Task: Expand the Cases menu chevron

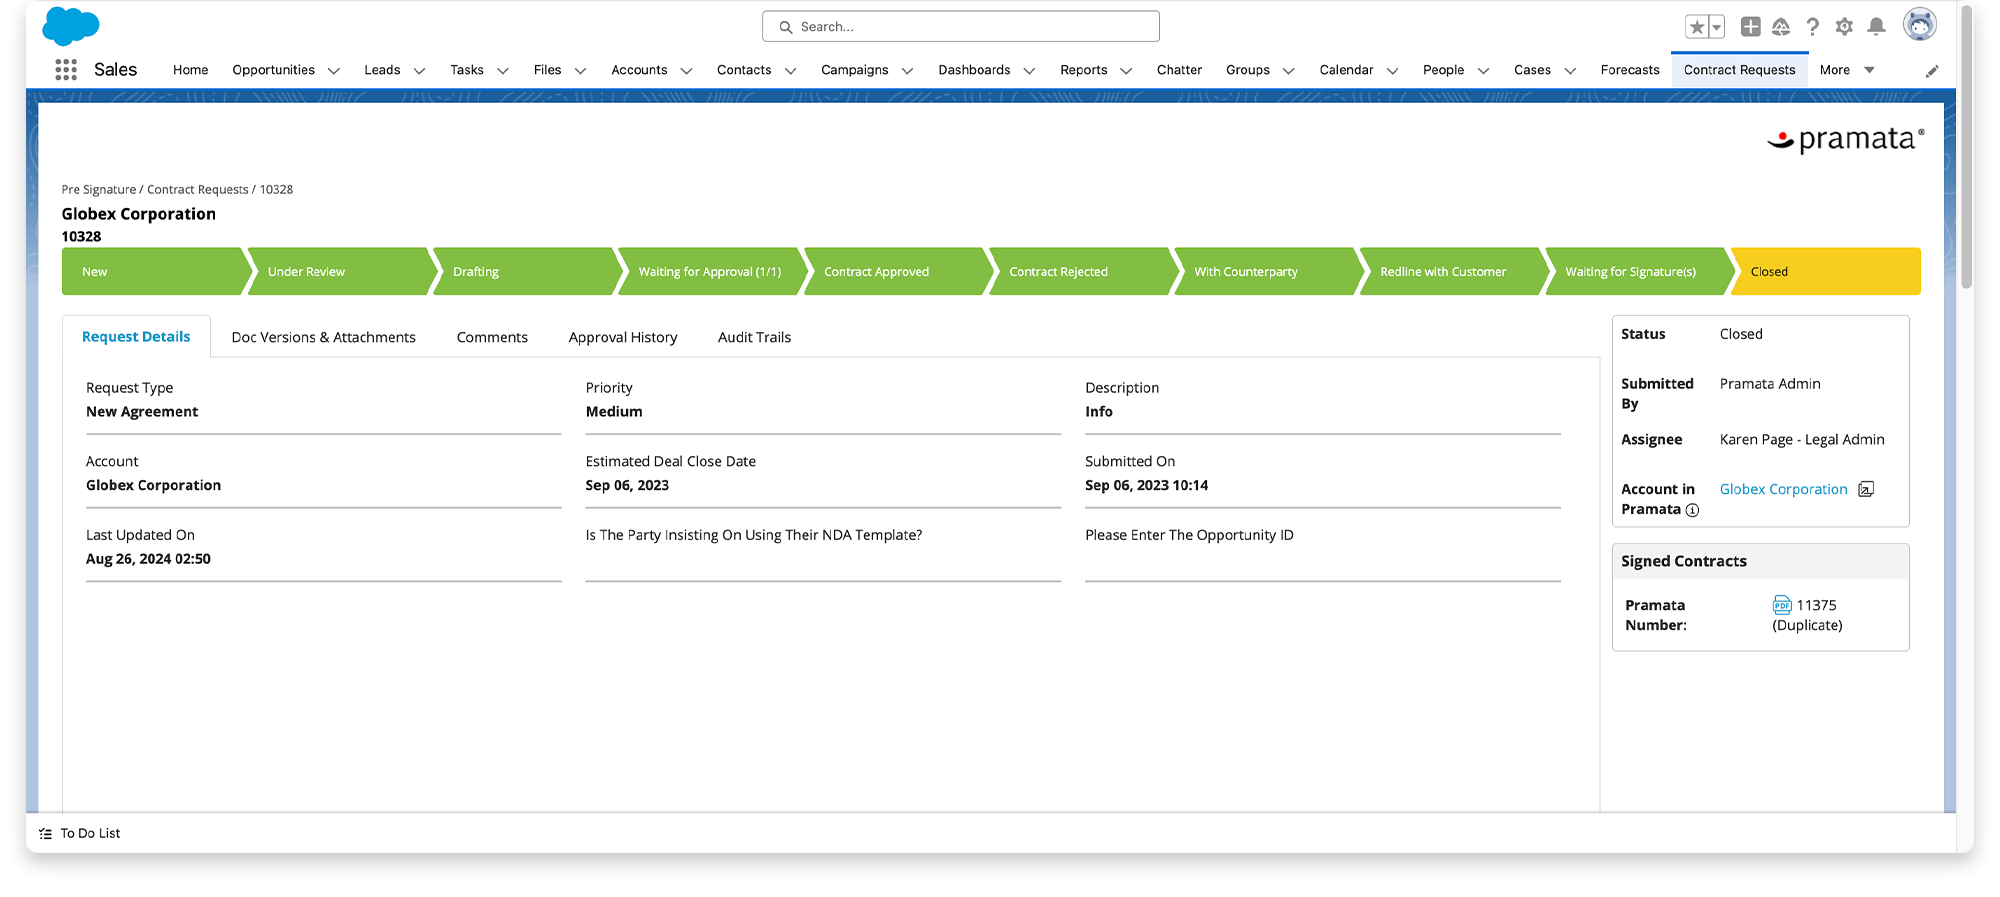Action: pos(1571,71)
